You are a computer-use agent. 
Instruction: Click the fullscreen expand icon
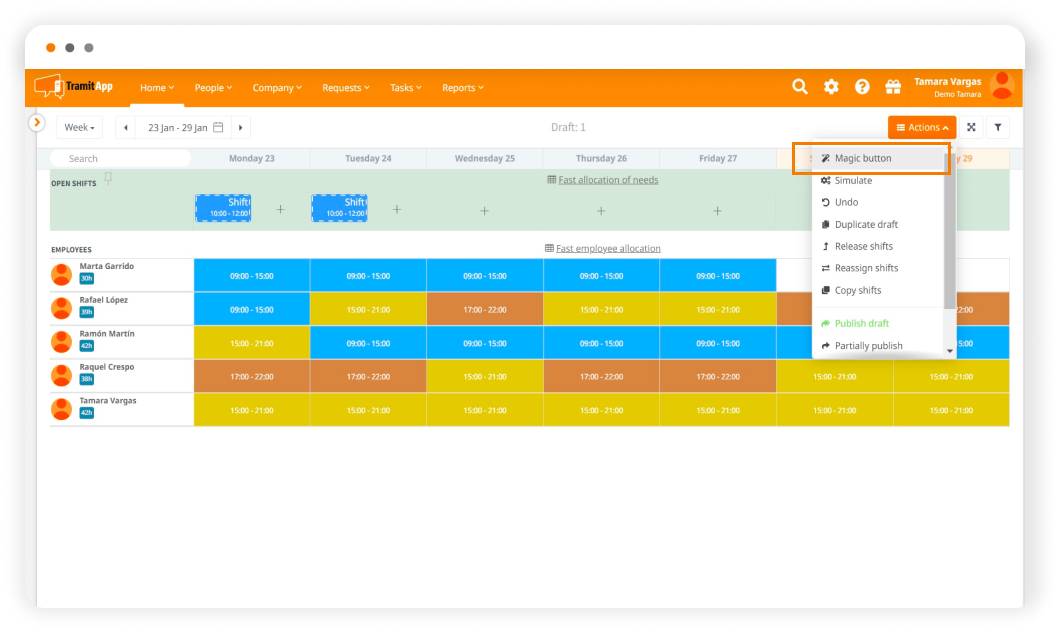(970, 128)
